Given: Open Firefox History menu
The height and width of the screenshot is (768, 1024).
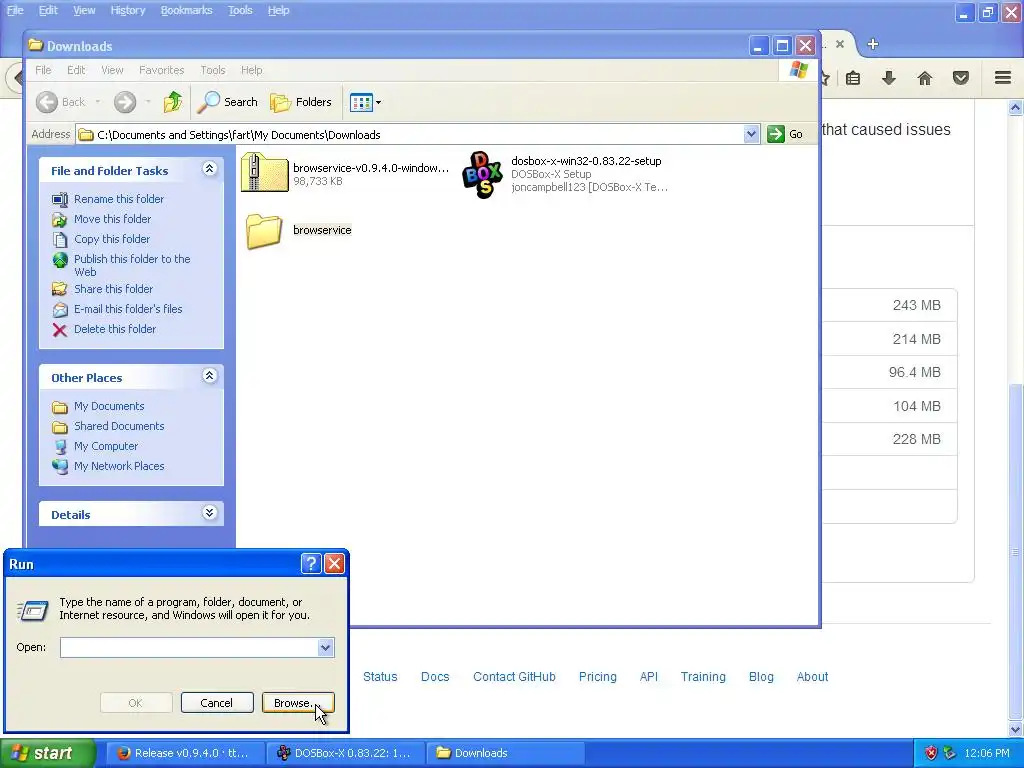Looking at the screenshot, I should [x=127, y=10].
